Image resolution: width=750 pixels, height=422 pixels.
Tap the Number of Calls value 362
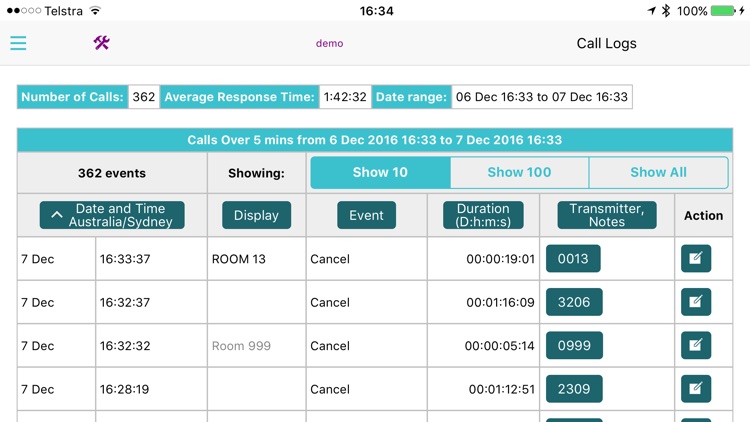click(143, 97)
